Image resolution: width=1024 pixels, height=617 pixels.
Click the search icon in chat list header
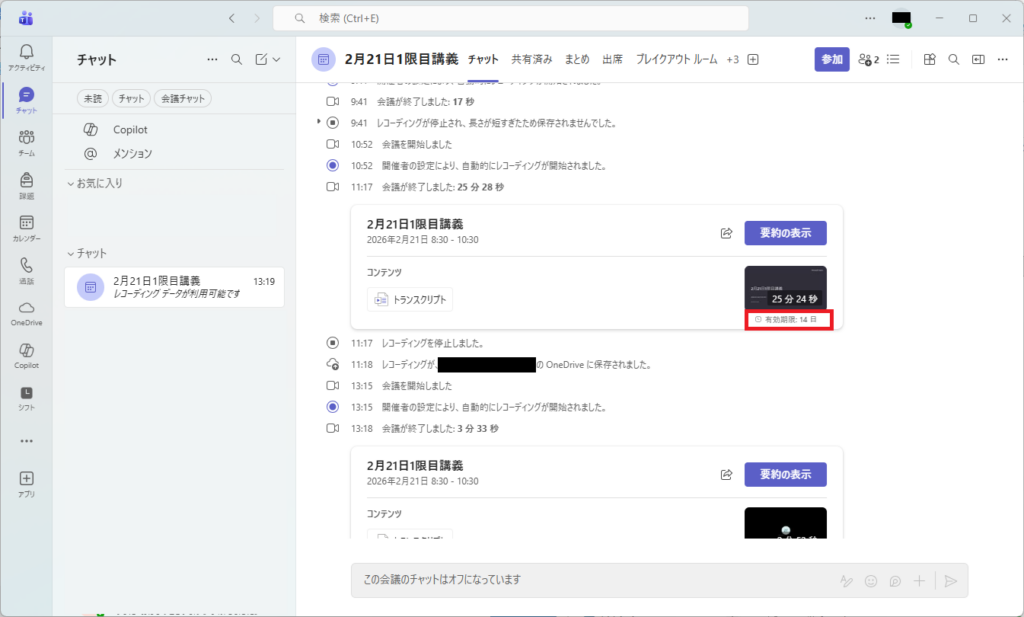[237, 60]
